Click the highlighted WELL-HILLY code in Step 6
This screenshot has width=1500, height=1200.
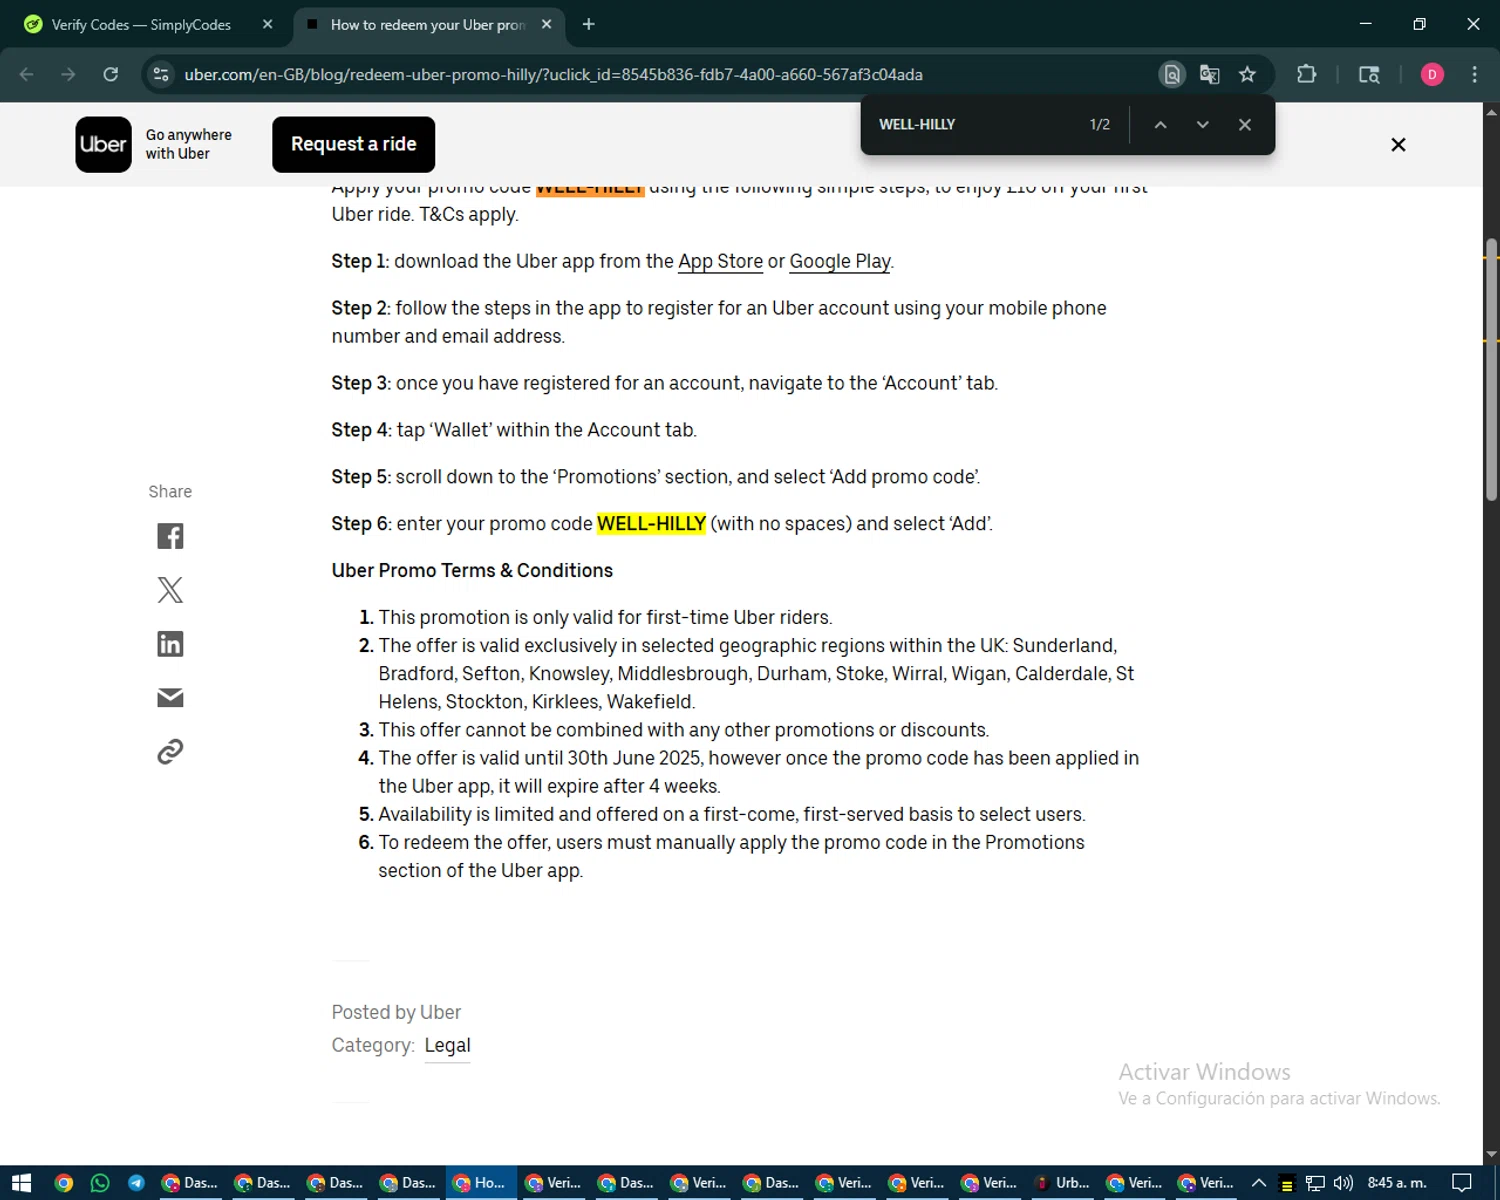point(651,524)
